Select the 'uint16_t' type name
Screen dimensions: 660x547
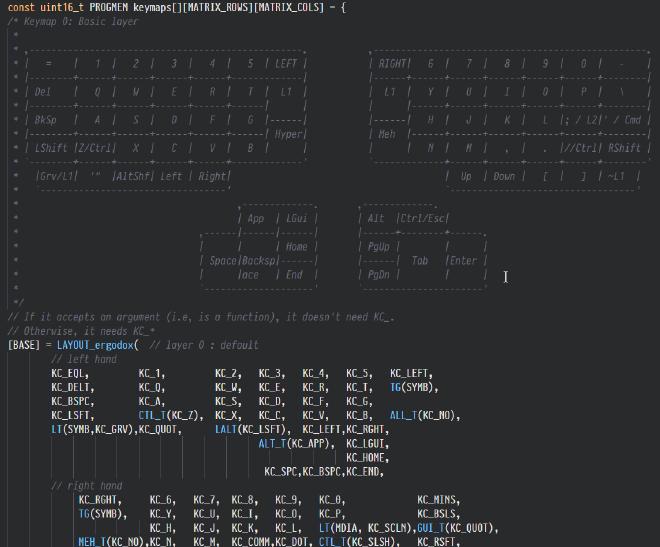(x=62, y=8)
